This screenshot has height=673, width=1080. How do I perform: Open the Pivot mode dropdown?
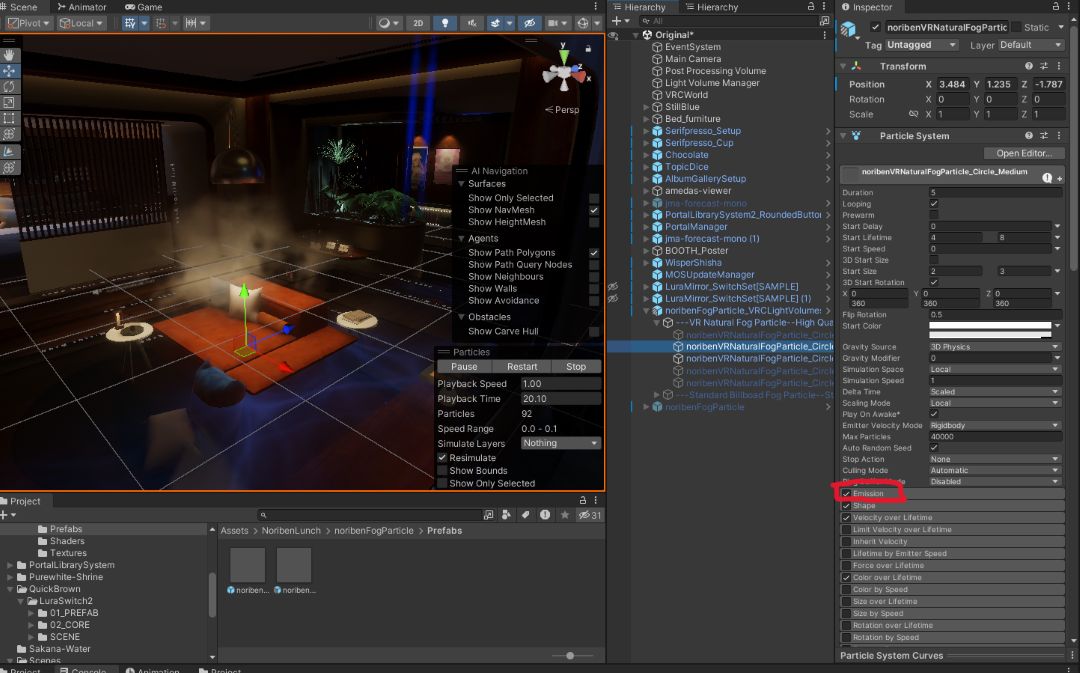coord(28,23)
